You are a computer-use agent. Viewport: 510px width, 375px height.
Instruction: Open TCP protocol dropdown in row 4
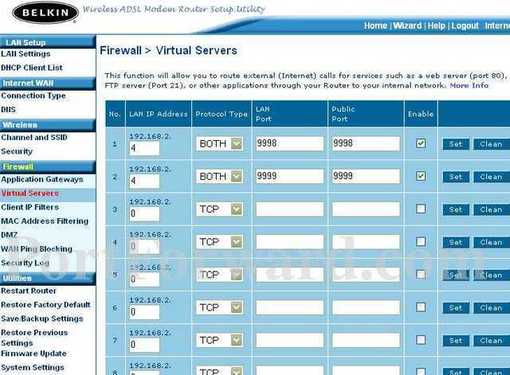tap(219, 242)
